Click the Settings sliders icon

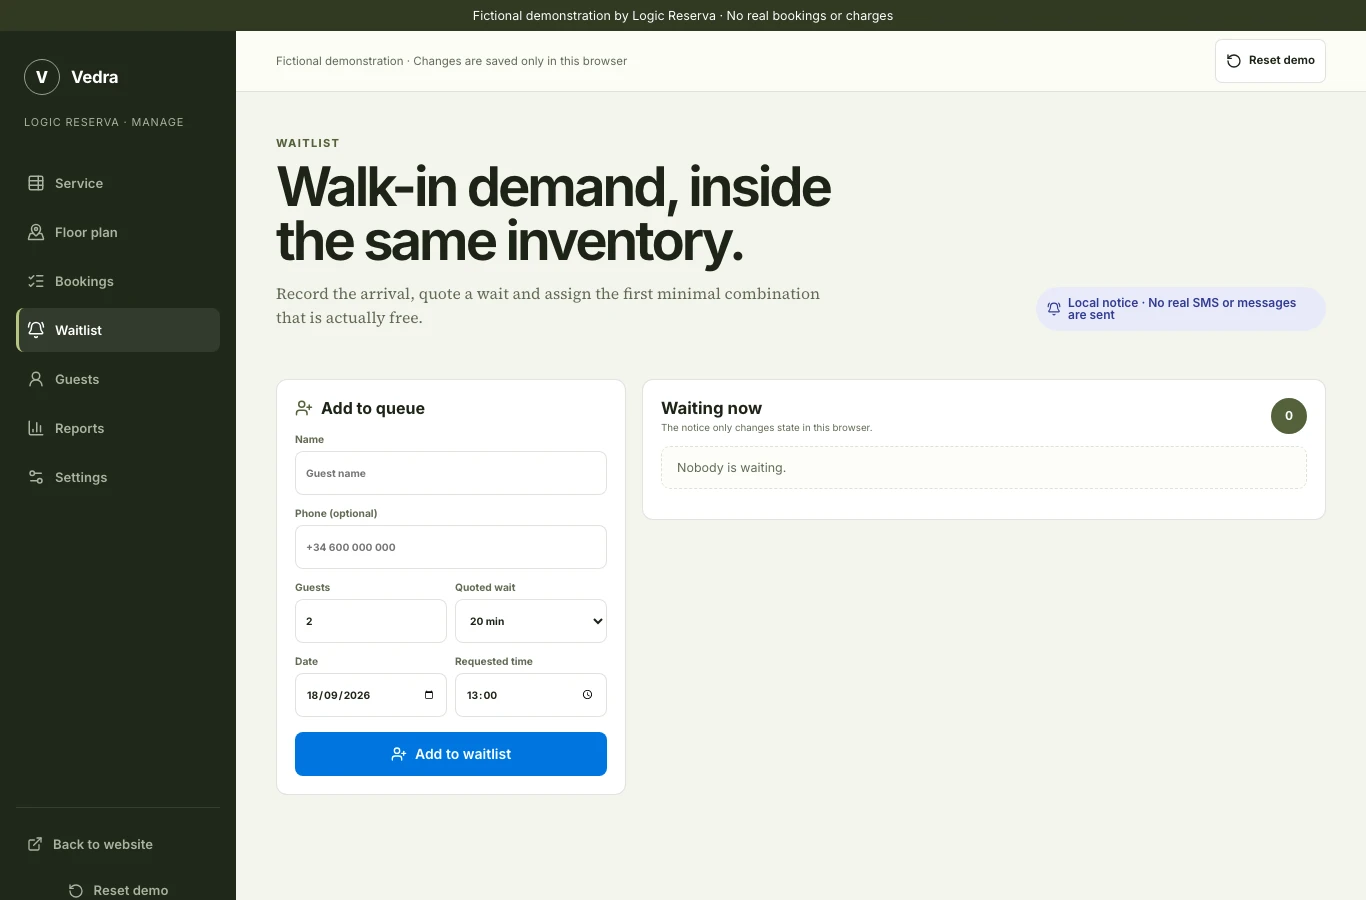coord(36,477)
